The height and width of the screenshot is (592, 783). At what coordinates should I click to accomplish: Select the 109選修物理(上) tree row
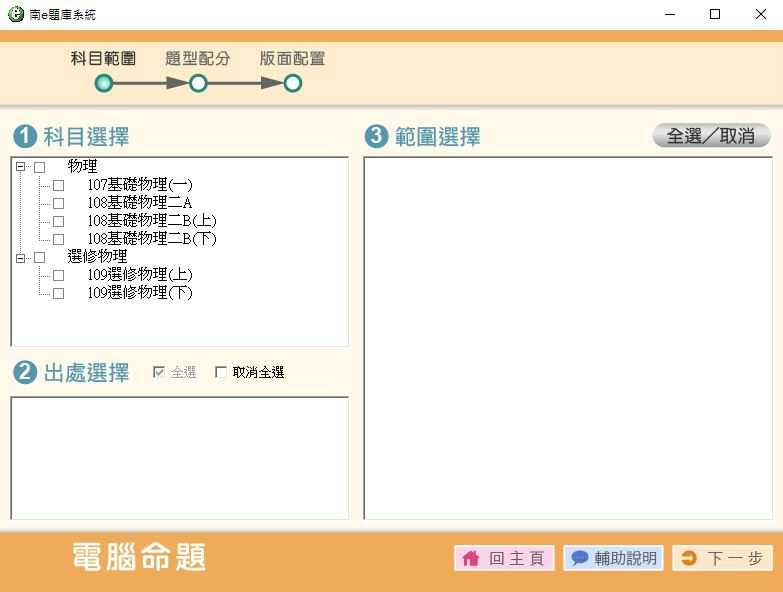pyautogui.click(x=140, y=275)
